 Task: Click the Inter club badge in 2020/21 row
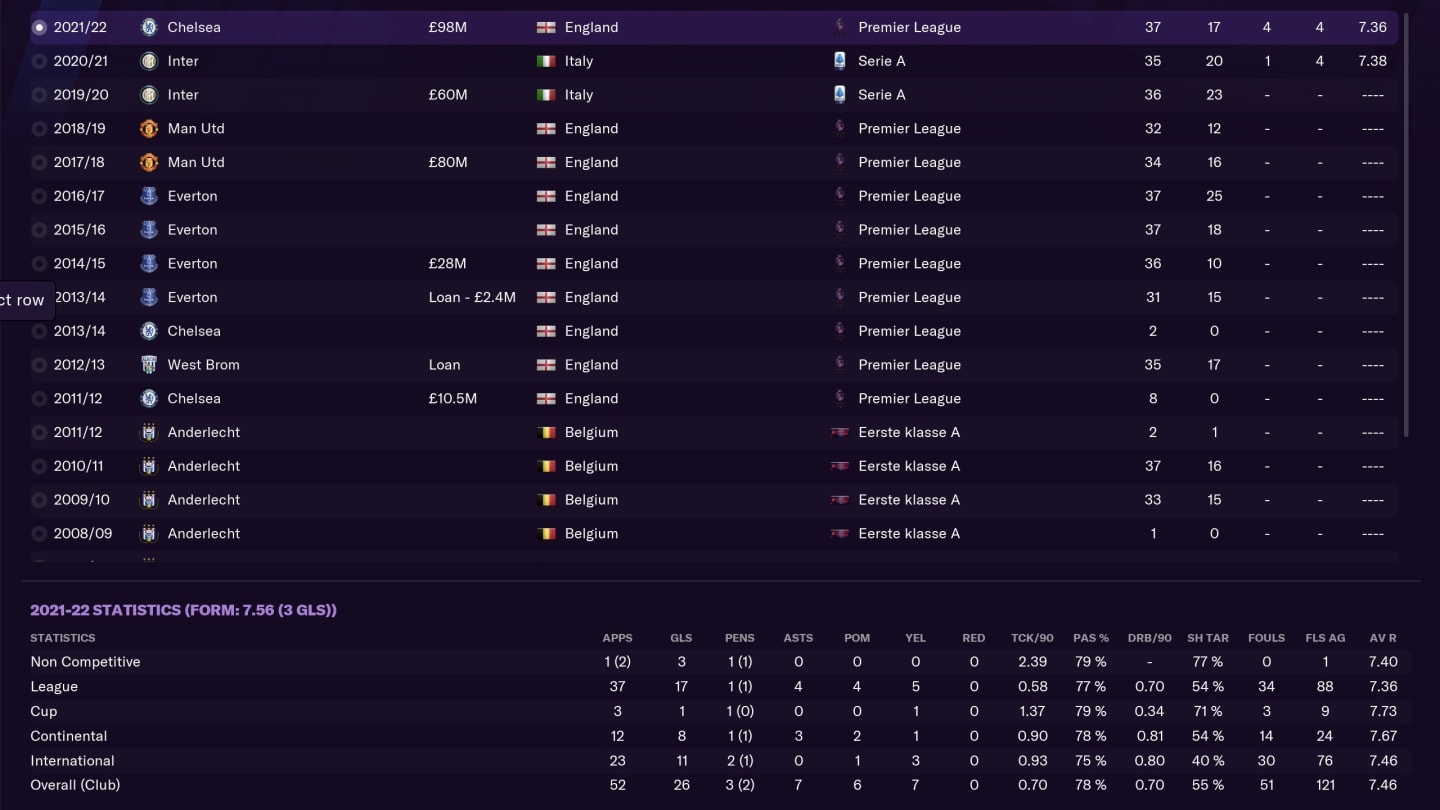[x=149, y=61]
